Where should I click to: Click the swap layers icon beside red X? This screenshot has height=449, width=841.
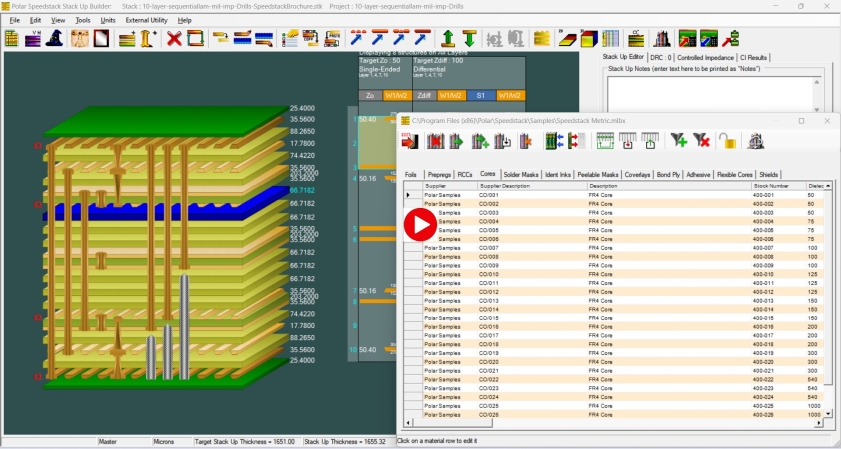tap(195, 38)
